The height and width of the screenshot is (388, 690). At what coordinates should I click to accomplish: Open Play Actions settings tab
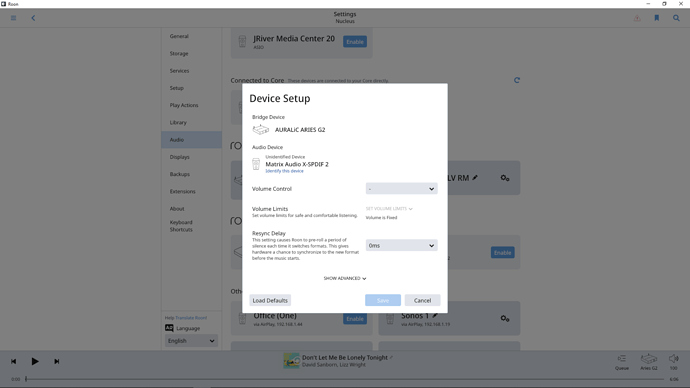(x=191, y=105)
